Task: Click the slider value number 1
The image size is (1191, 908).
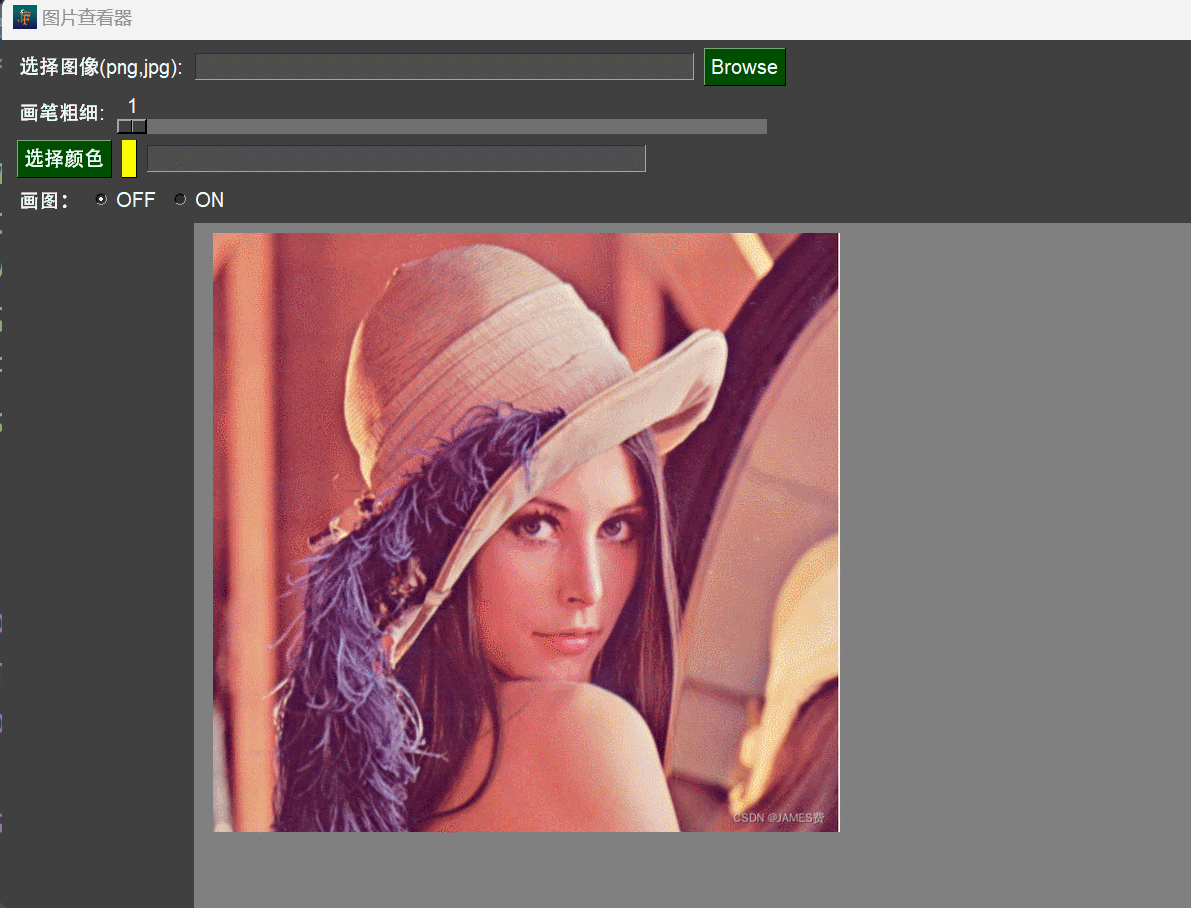Action: click(x=132, y=106)
